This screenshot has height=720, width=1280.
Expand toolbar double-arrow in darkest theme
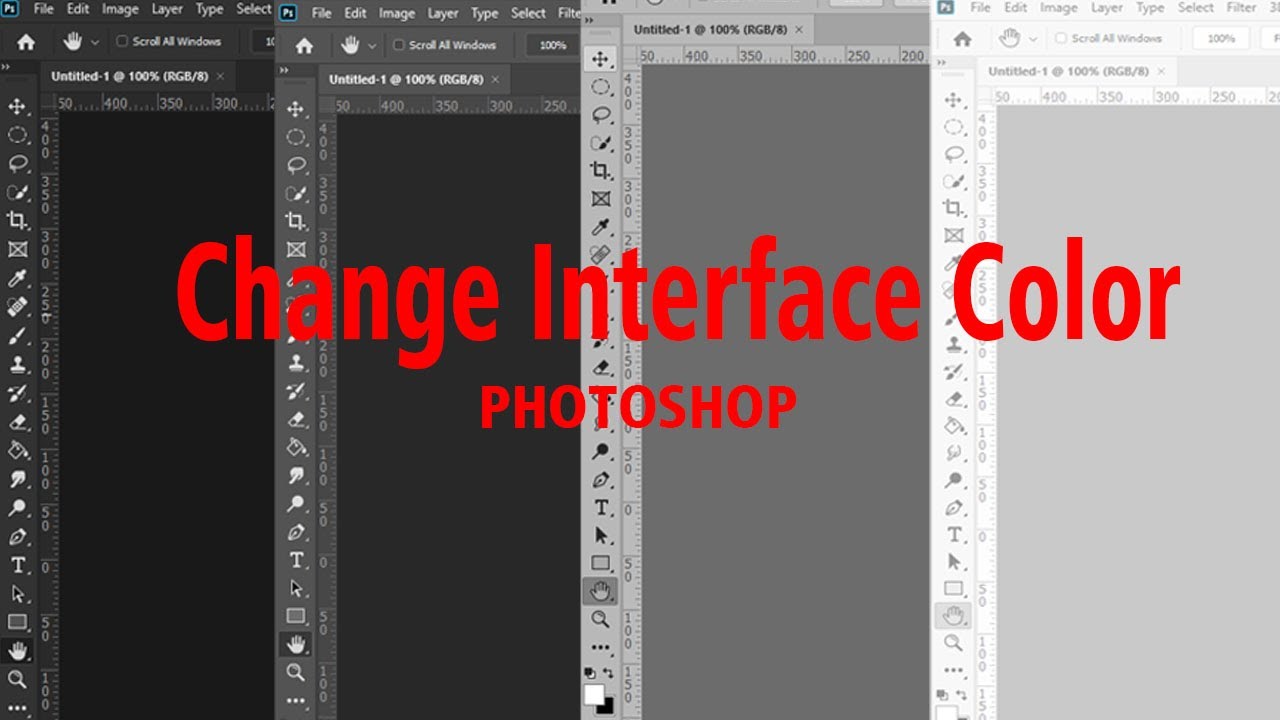pos(6,67)
